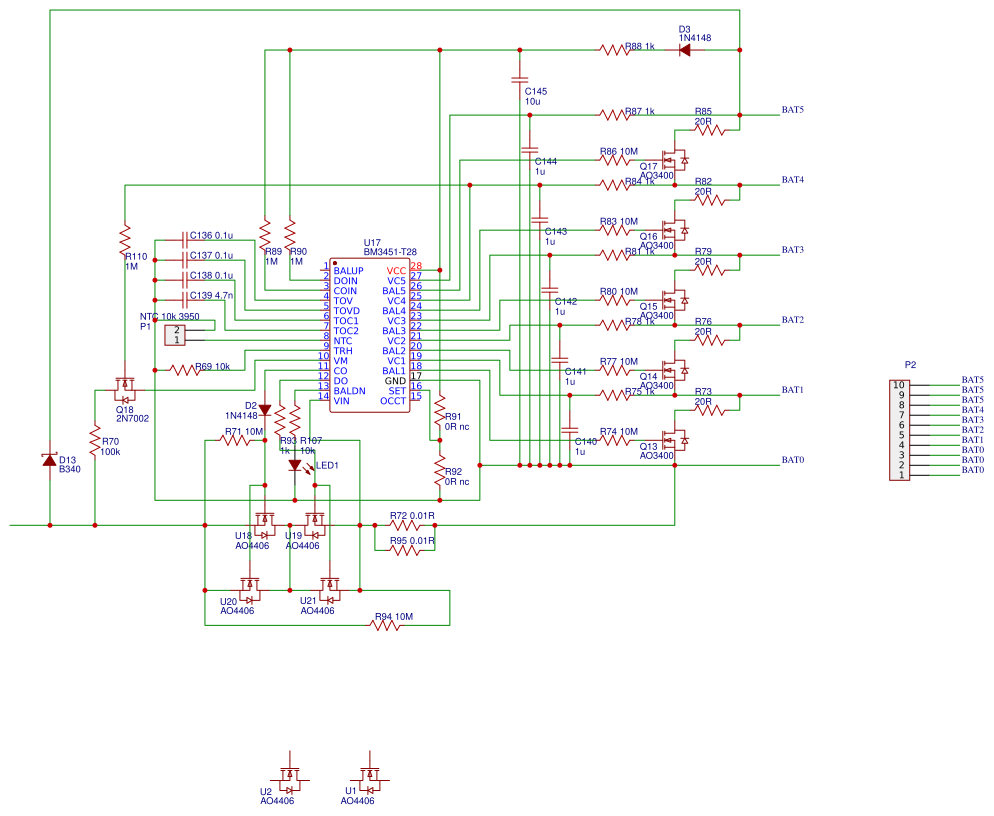Select the BAT4 label at P2 pin 7
This screenshot has height=816, width=994.
click(972, 410)
